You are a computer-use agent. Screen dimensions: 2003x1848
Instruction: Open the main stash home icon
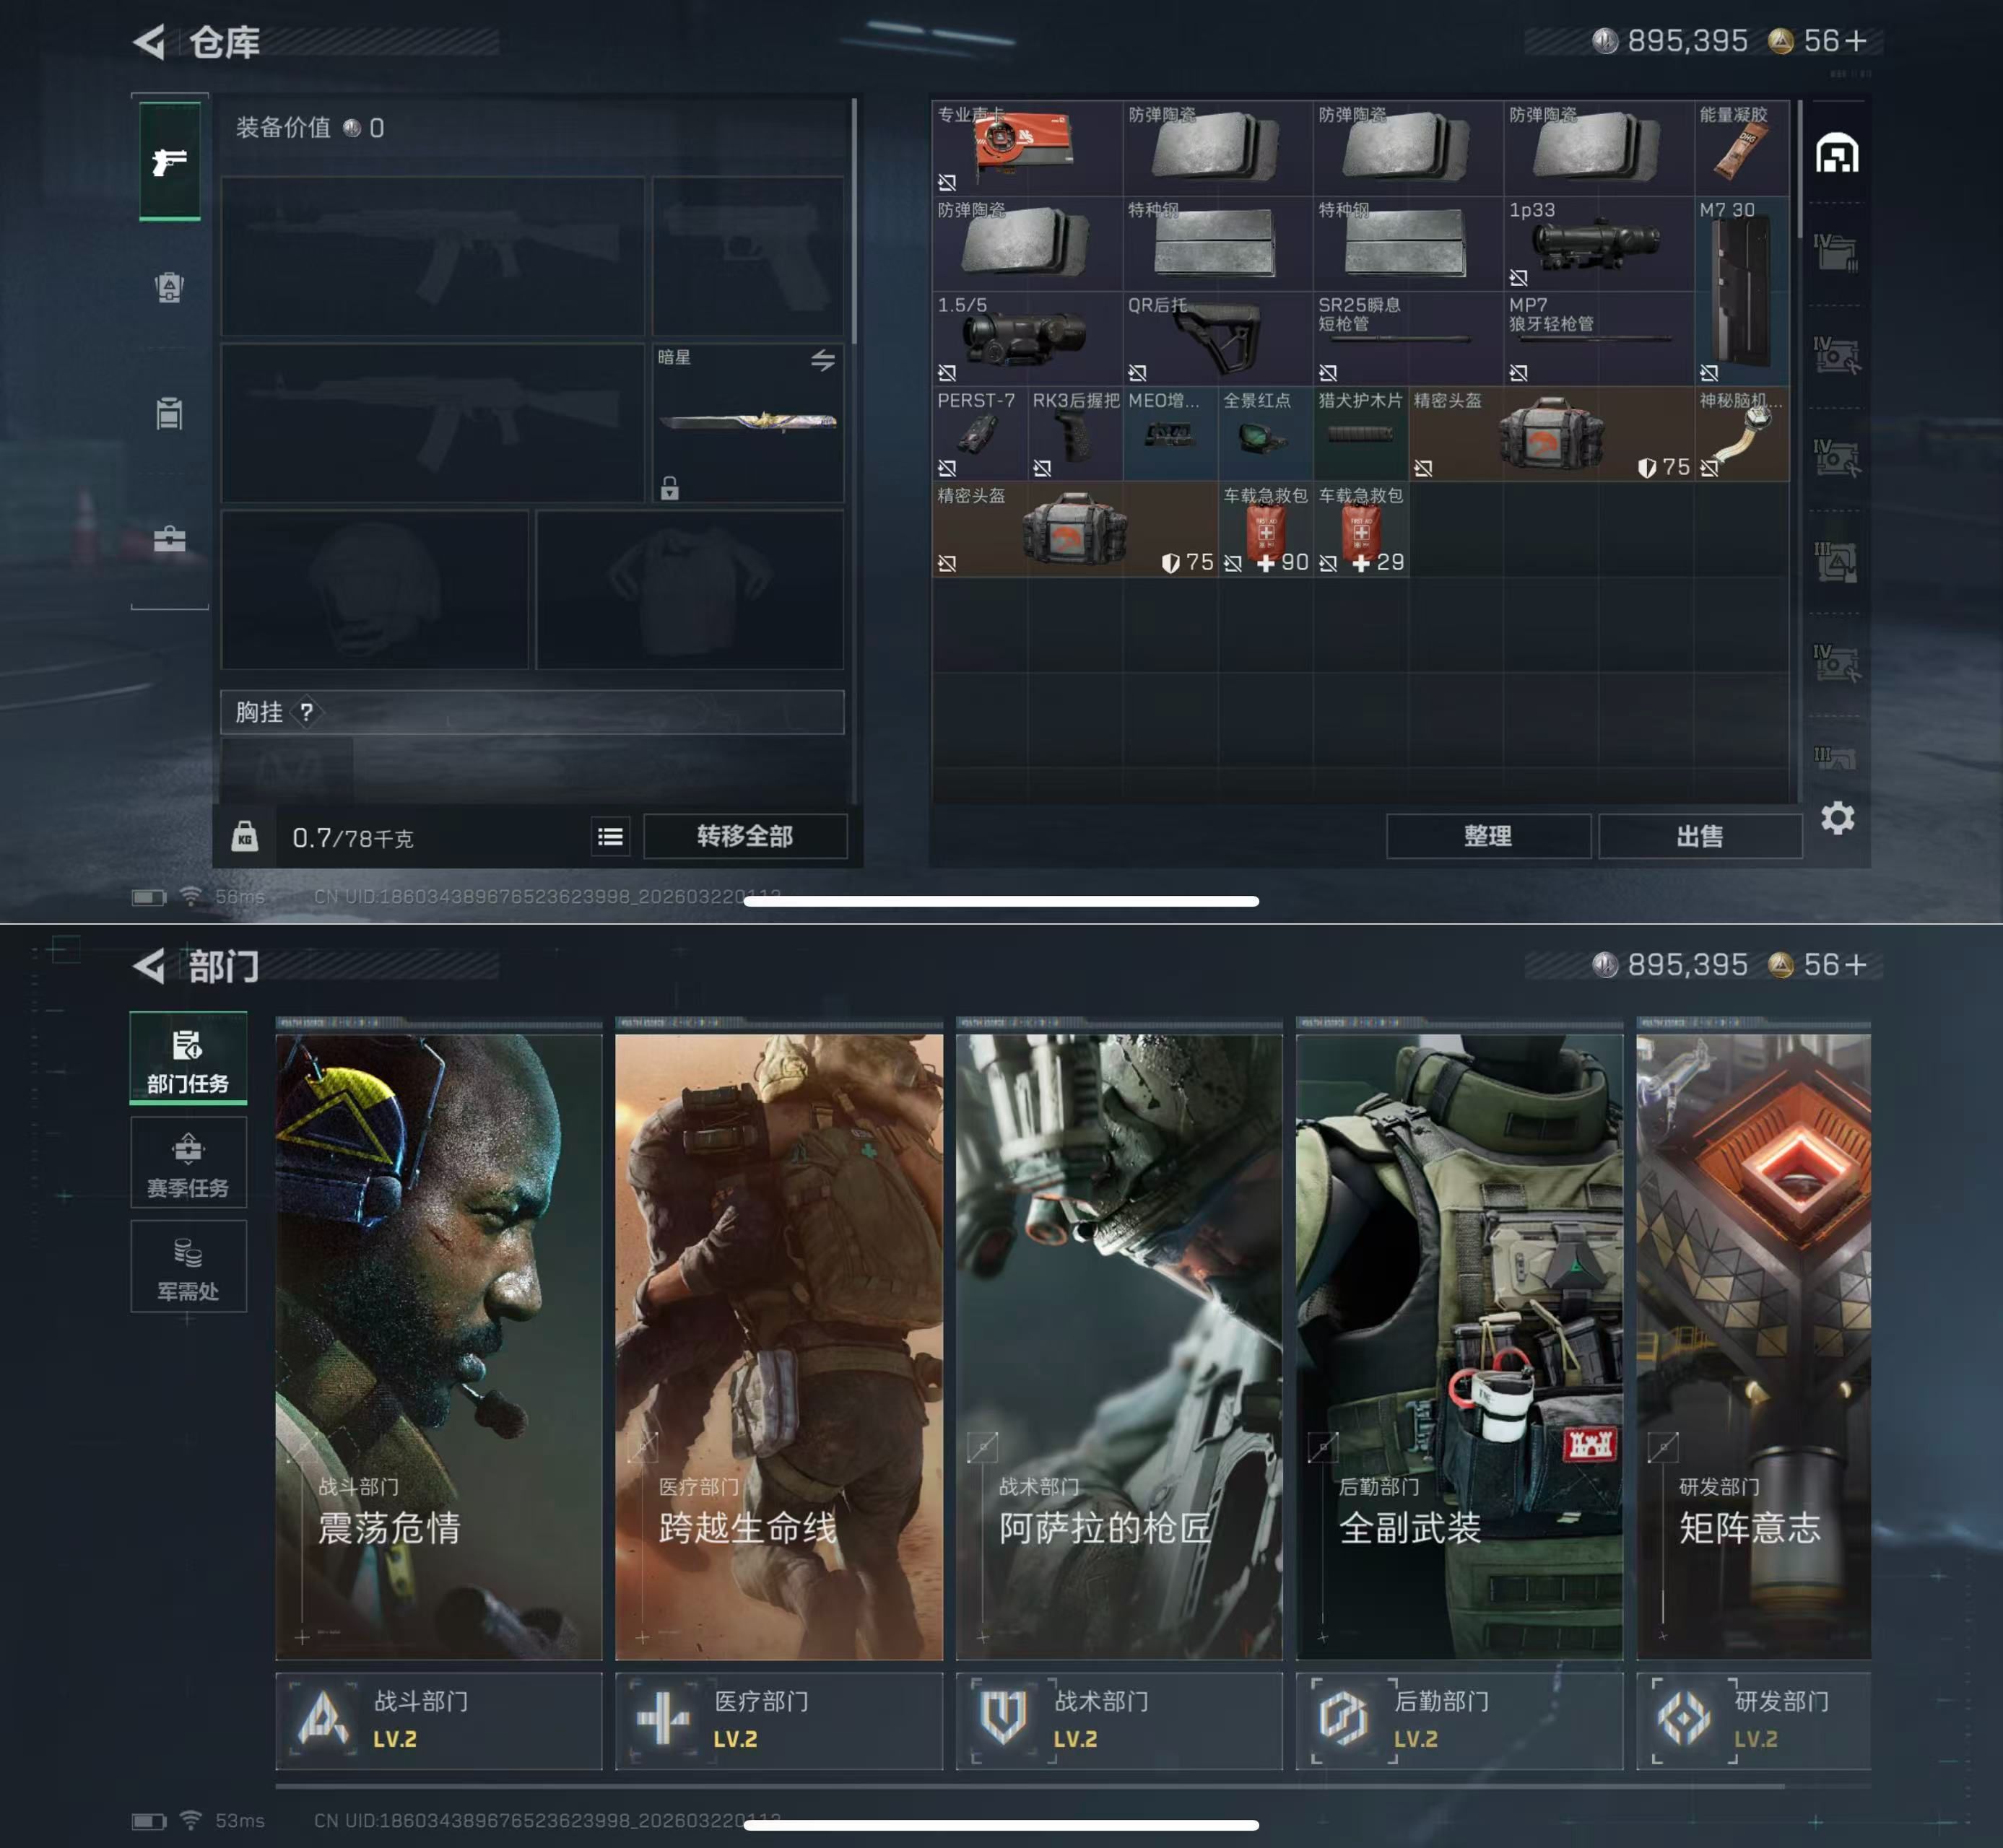pyautogui.click(x=1837, y=154)
